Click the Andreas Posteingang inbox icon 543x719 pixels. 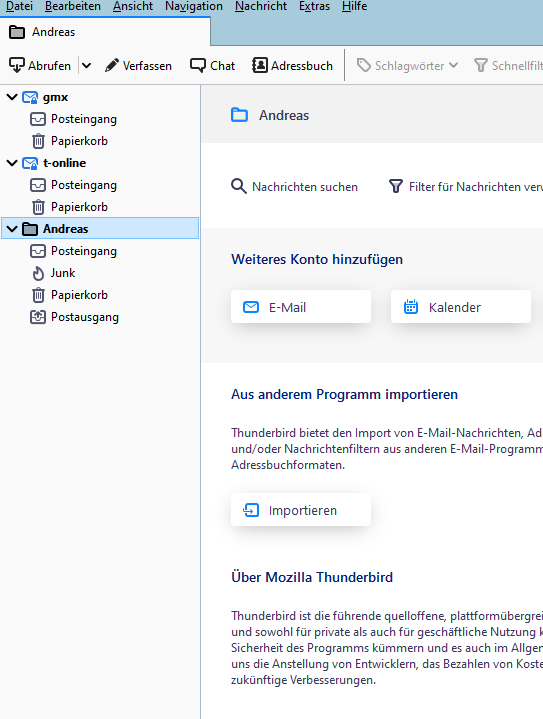[38, 251]
